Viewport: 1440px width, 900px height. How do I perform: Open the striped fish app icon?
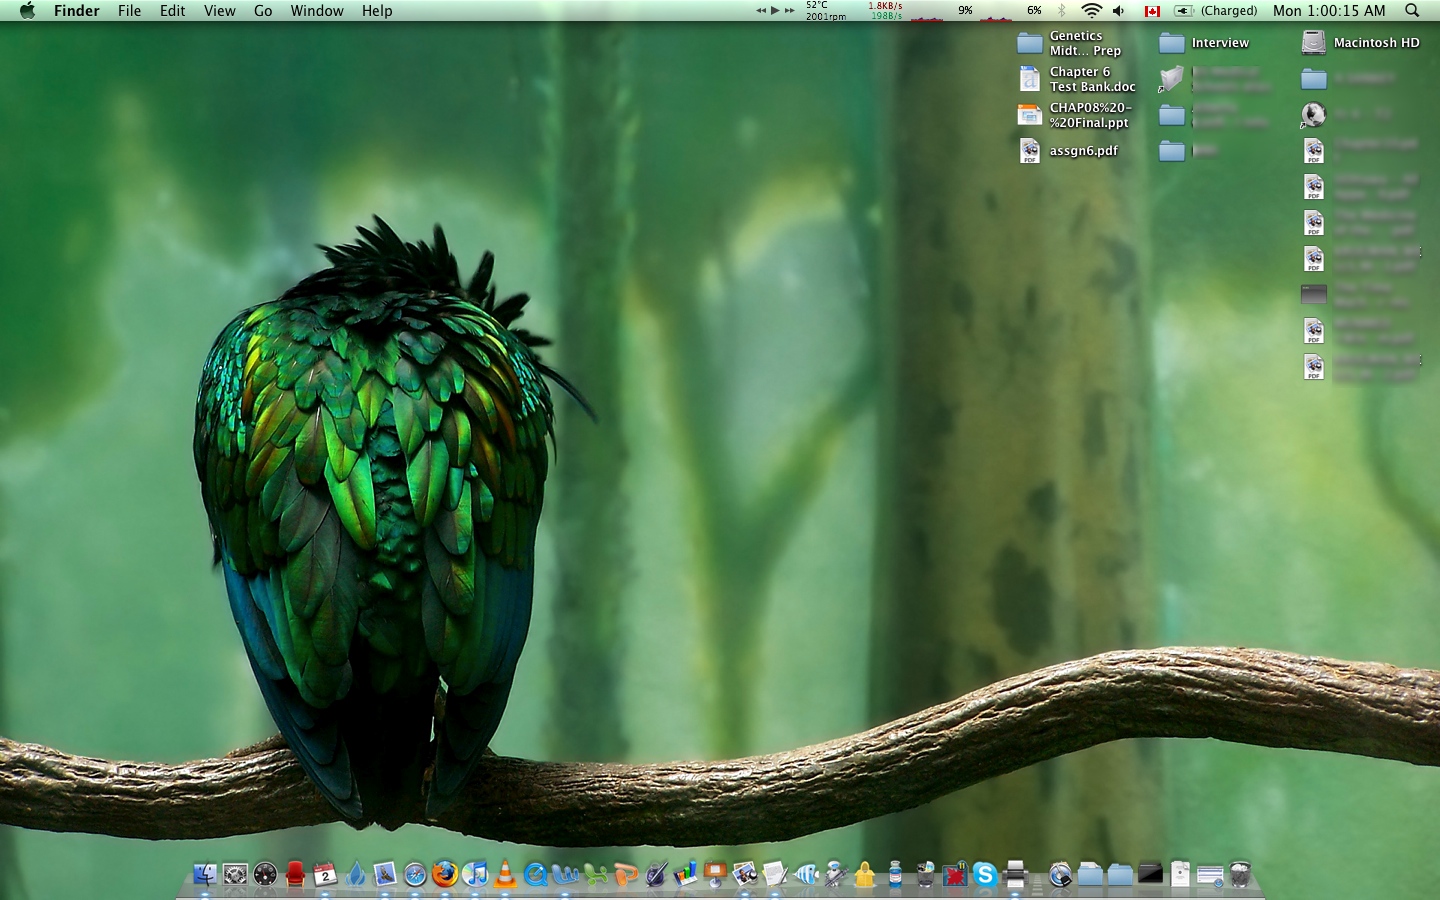click(806, 874)
